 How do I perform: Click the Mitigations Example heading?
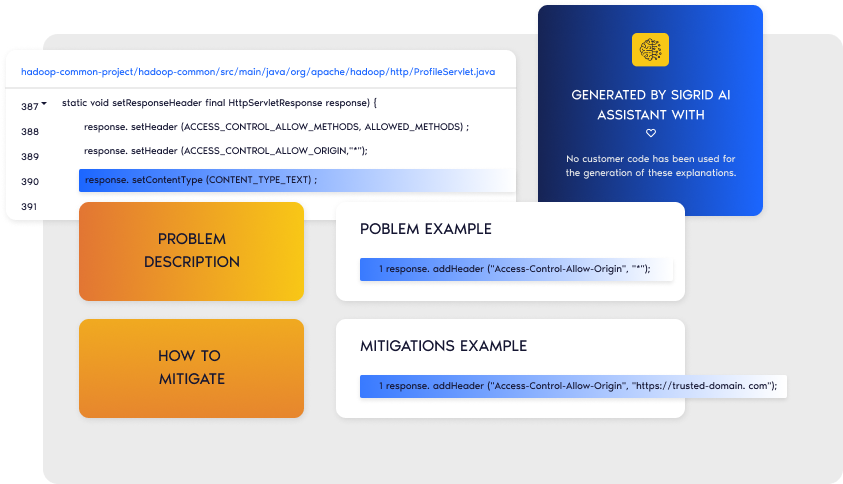pos(444,346)
